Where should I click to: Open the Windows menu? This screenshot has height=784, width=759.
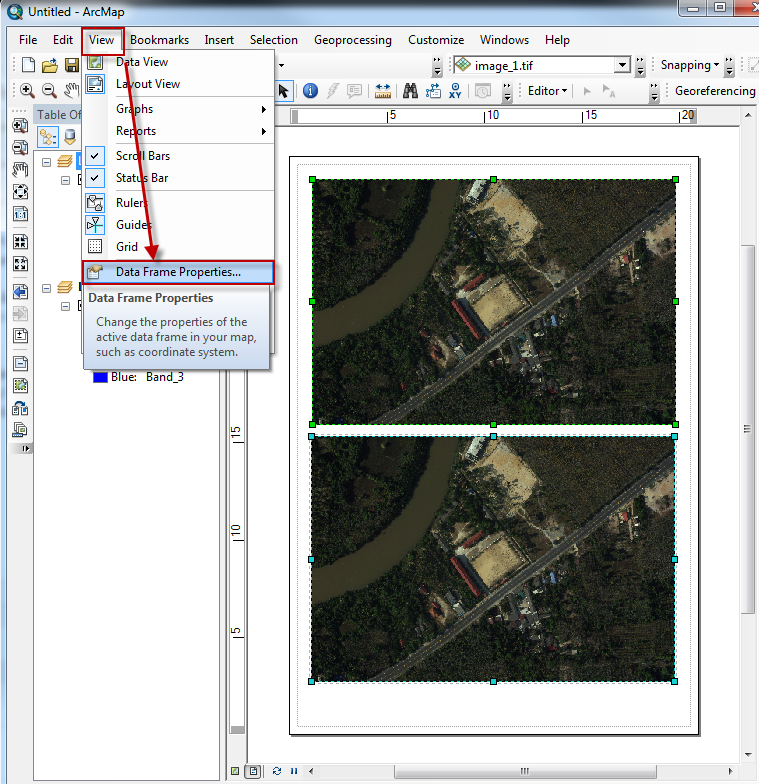click(x=504, y=40)
